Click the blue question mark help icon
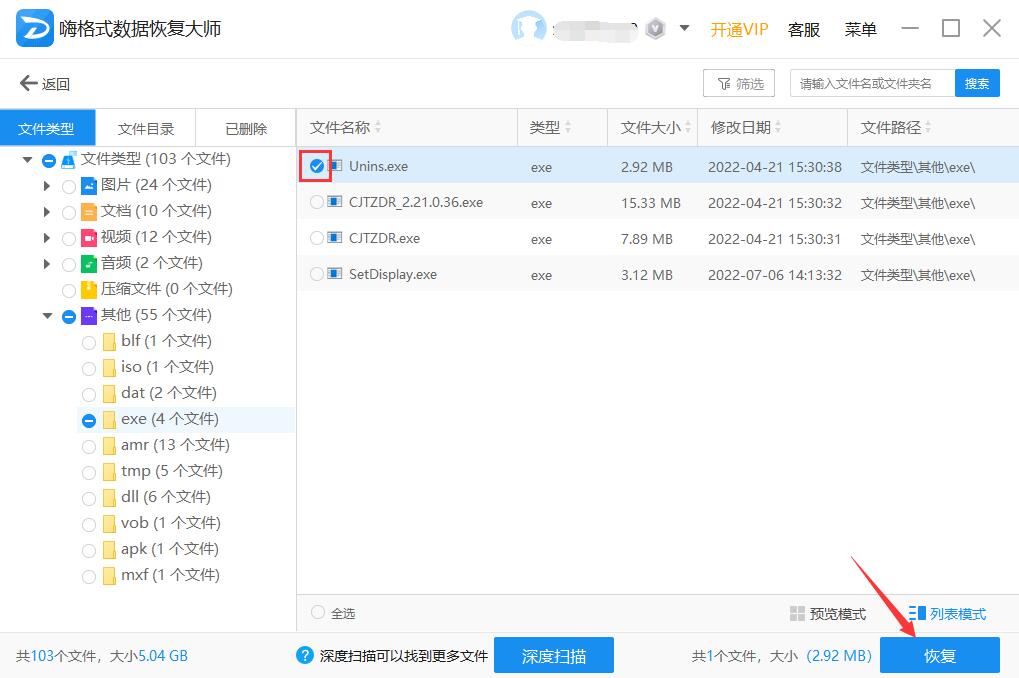The image size is (1019, 678). coord(305,656)
